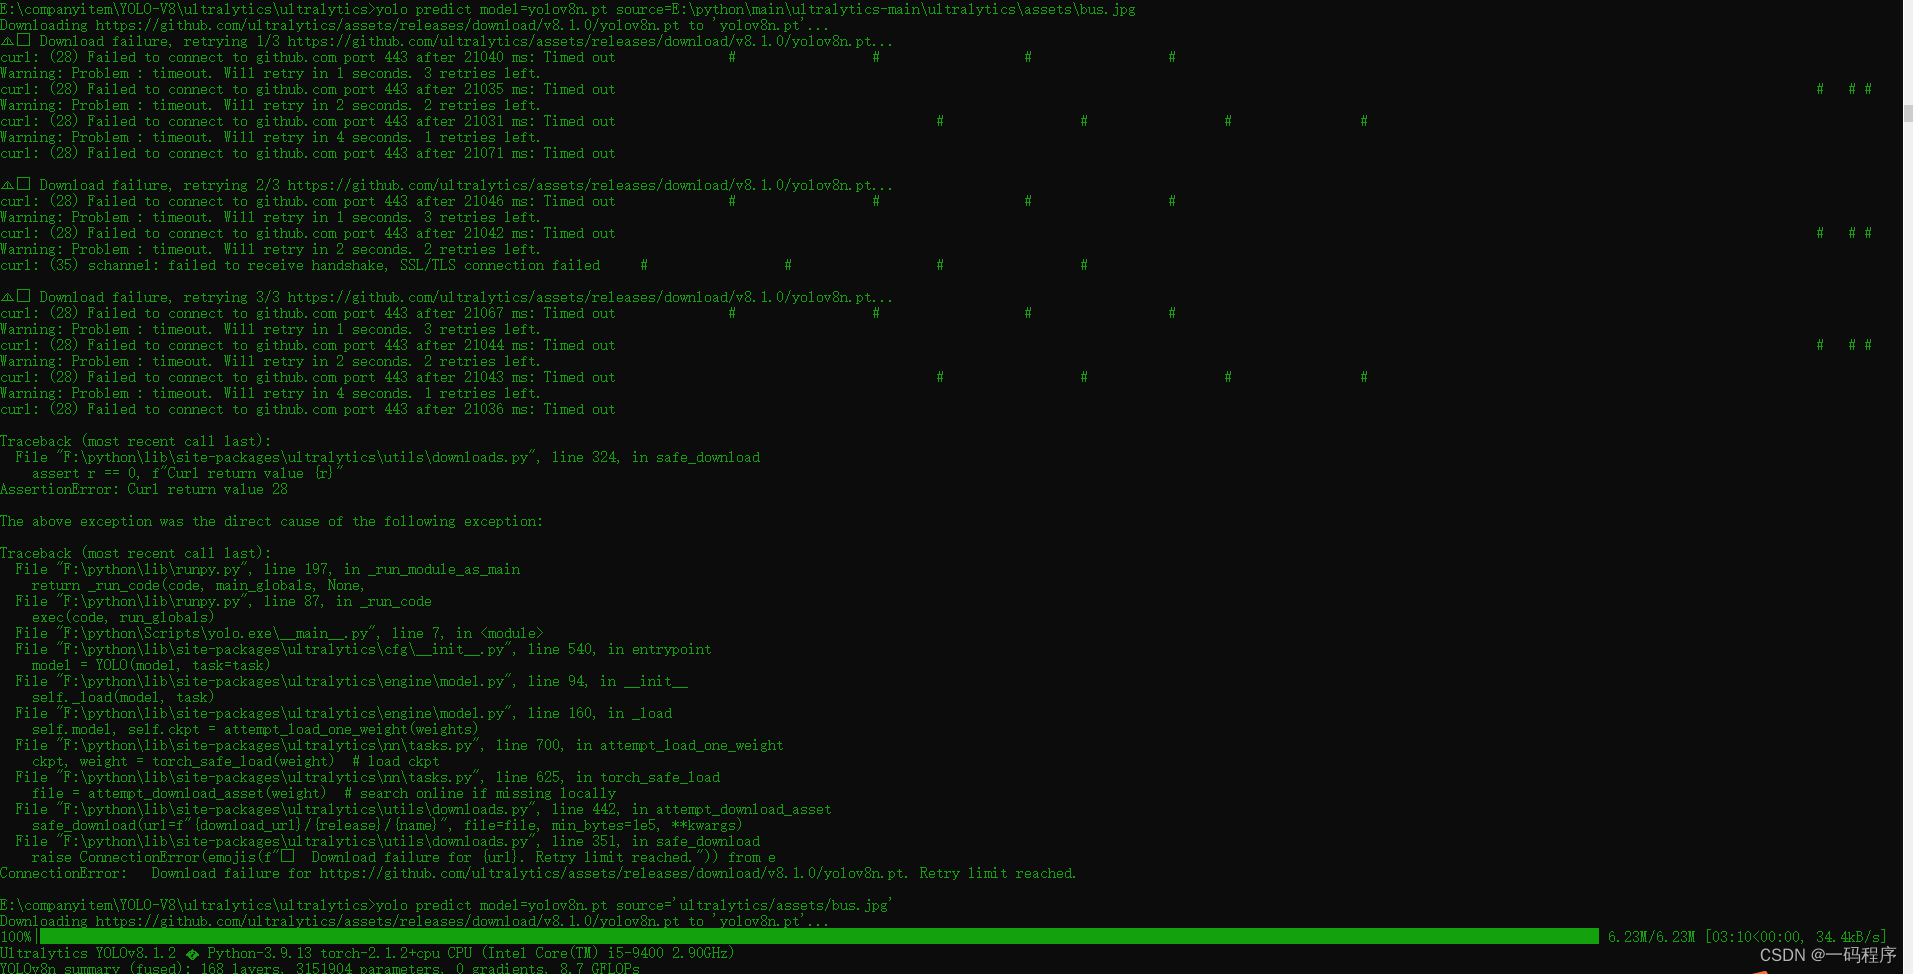1913x974 pixels.
Task: Click the '100%' label before the progress bar
Action: 16,937
